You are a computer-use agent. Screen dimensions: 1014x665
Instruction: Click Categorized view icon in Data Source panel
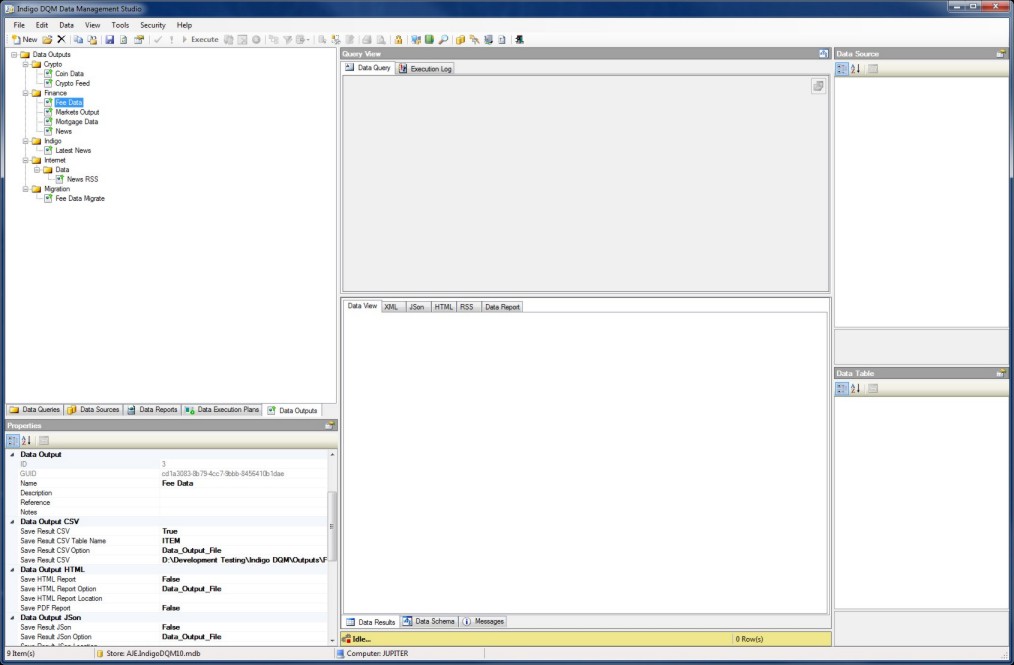coord(841,69)
